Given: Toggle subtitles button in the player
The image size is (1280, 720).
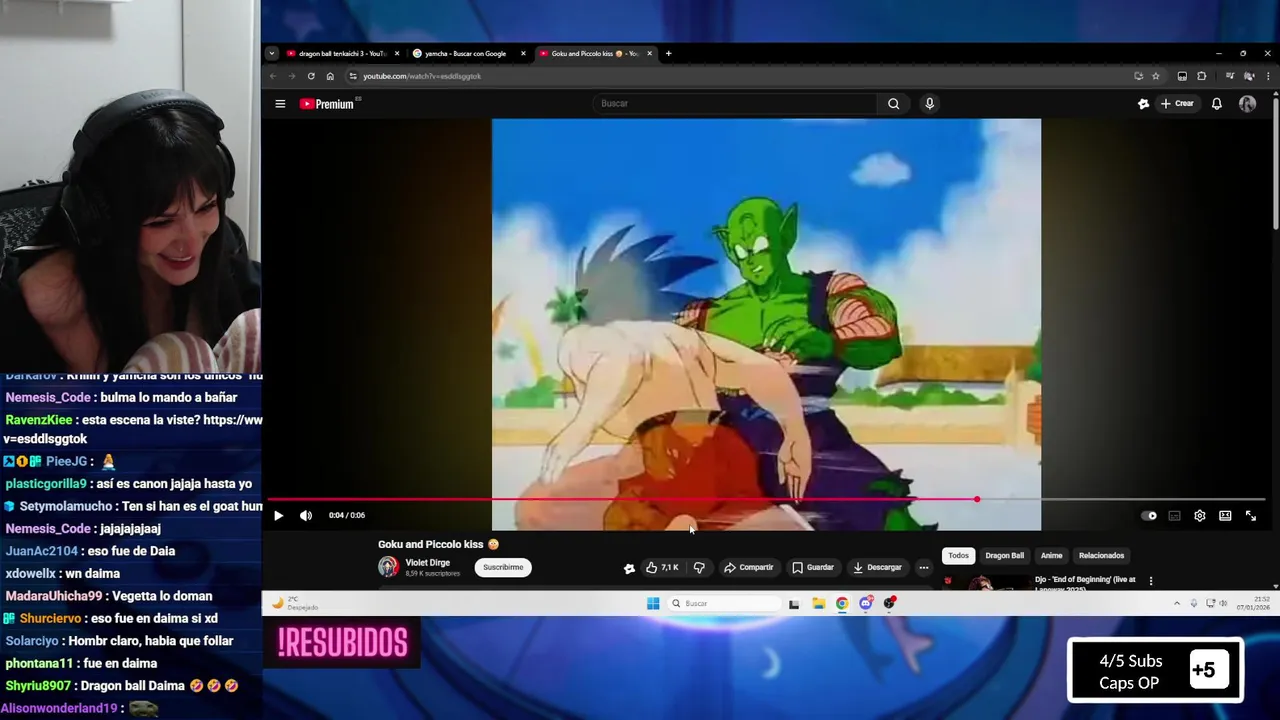Looking at the screenshot, I should click(x=1174, y=516).
